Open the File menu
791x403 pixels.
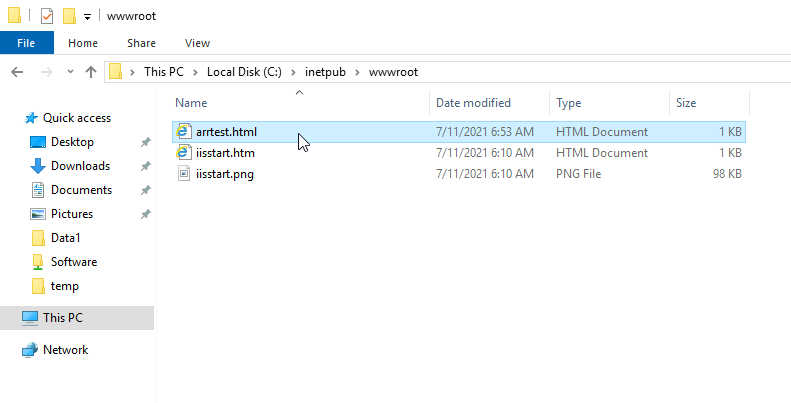click(x=26, y=43)
